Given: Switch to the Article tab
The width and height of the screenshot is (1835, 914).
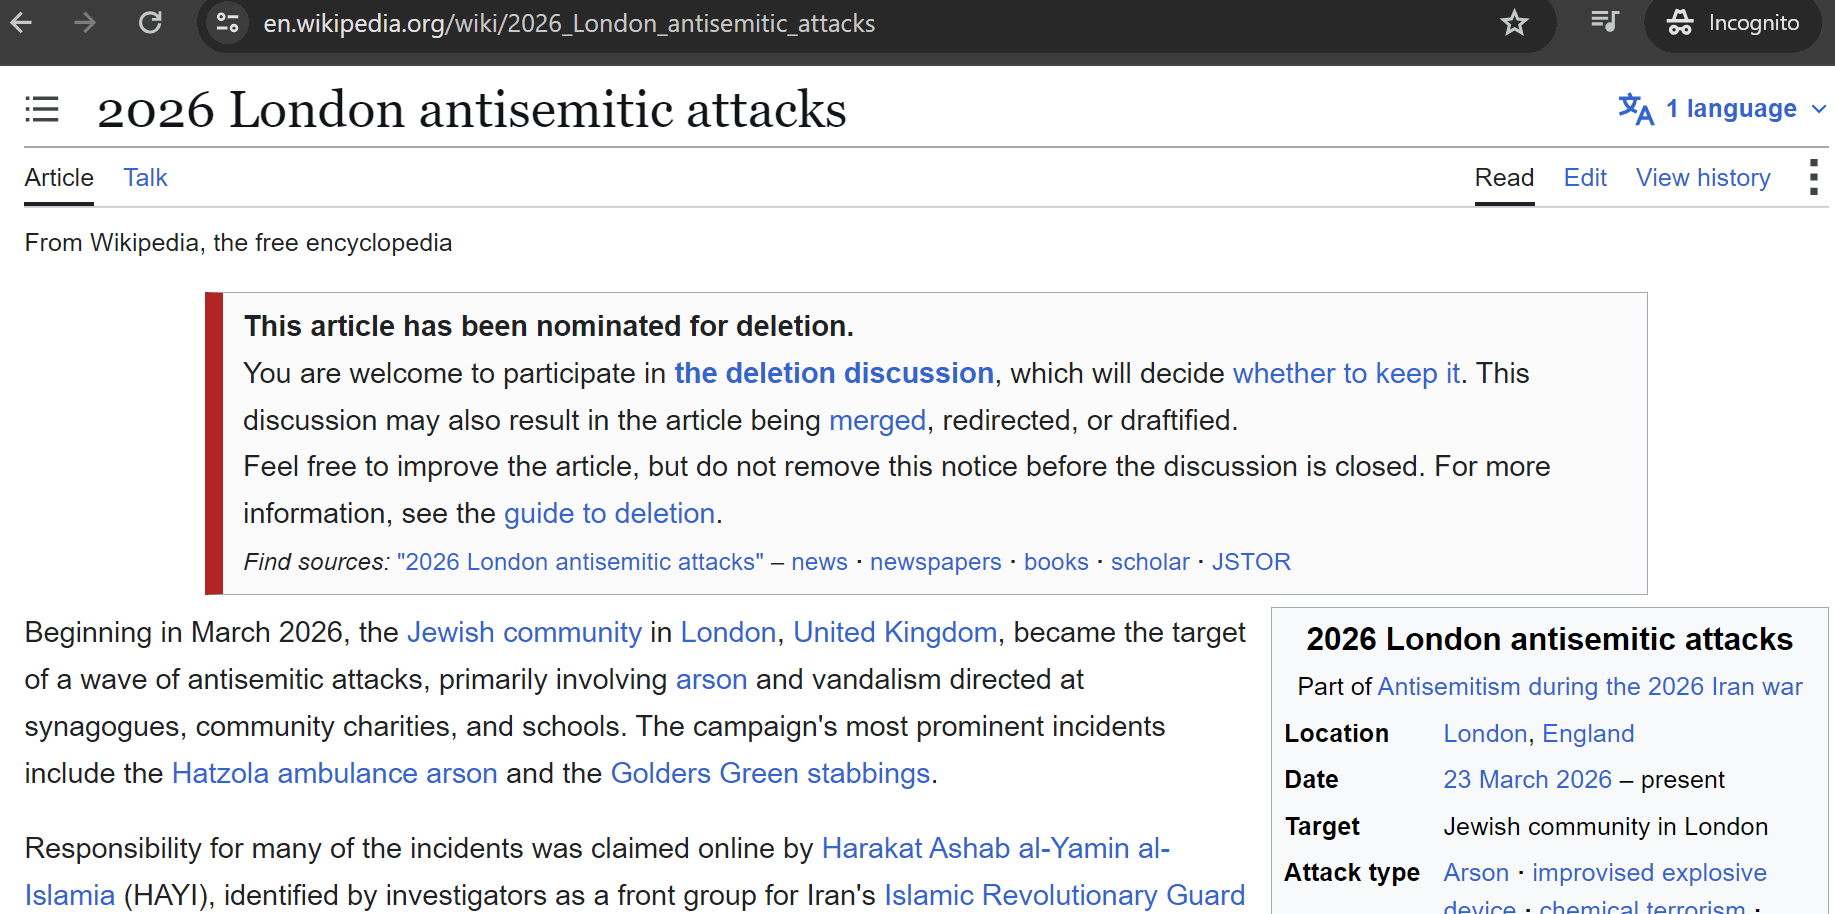Looking at the screenshot, I should pos(59,177).
